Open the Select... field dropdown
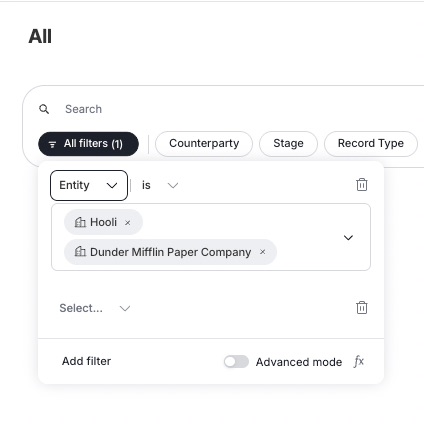 [95, 308]
